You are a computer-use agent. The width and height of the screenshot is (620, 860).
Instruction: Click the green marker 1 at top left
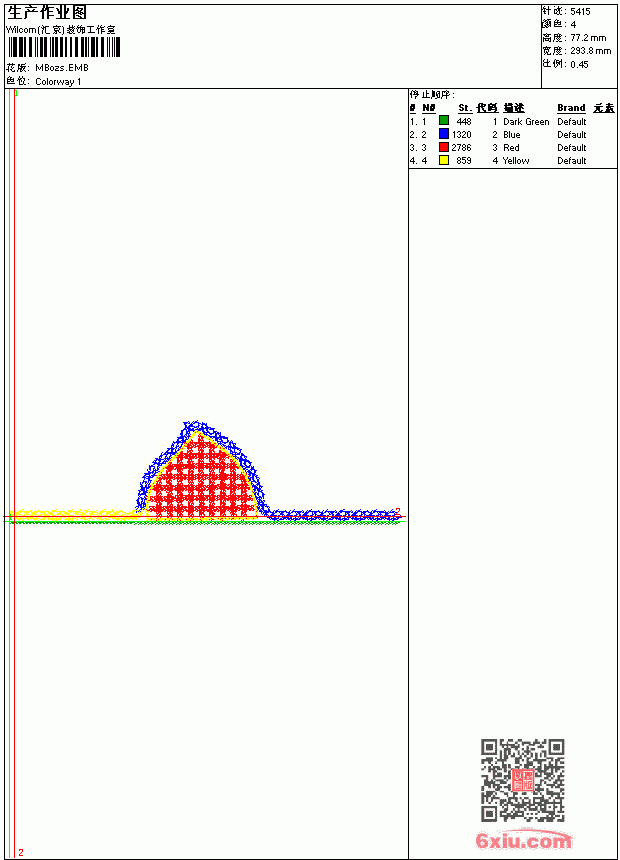(x=16, y=94)
